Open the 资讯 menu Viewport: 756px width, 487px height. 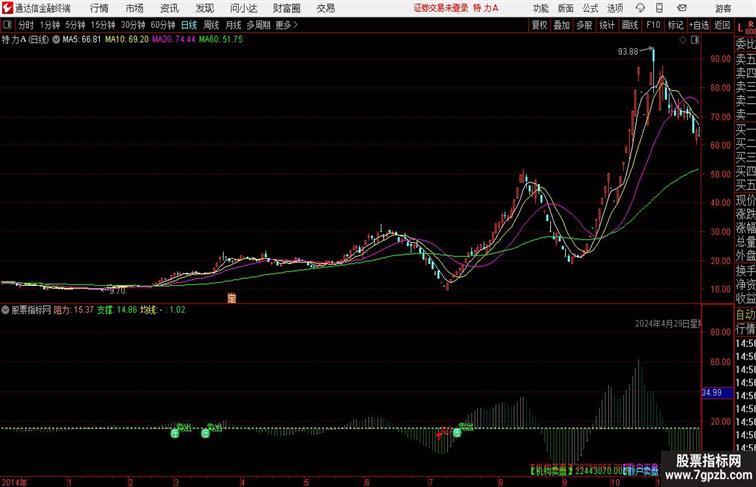click(169, 8)
